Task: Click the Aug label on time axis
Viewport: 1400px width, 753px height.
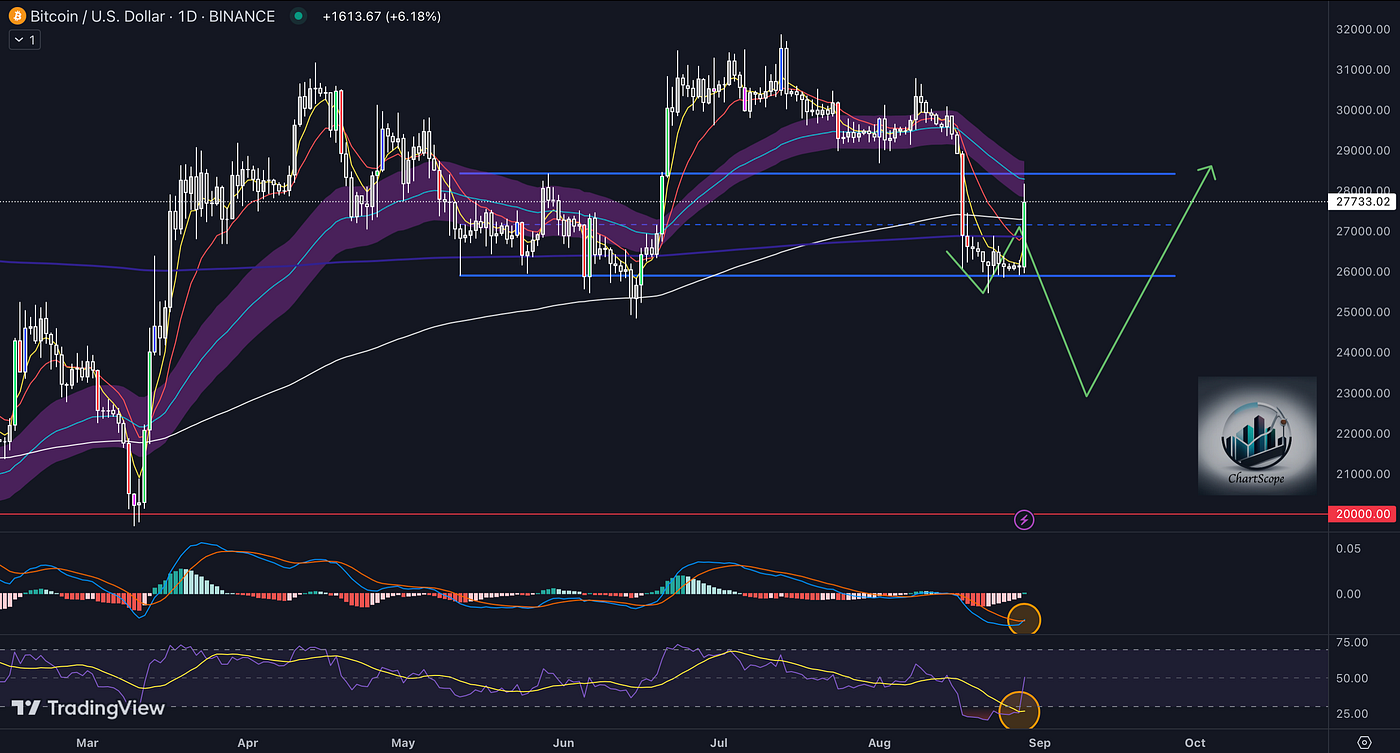Action: (879, 743)
